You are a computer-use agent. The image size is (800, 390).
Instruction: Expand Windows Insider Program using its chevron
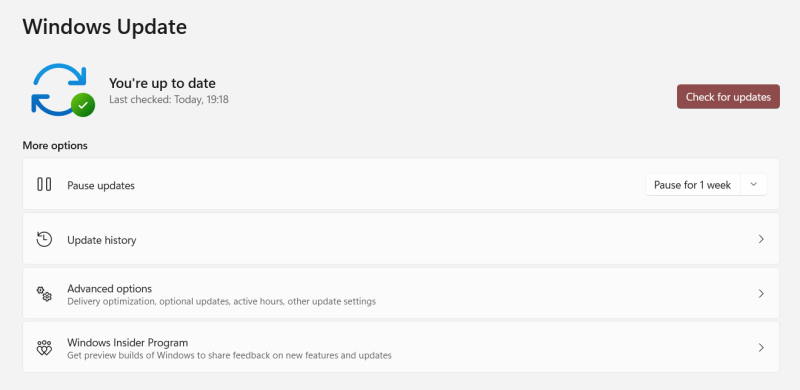(761, 348)
